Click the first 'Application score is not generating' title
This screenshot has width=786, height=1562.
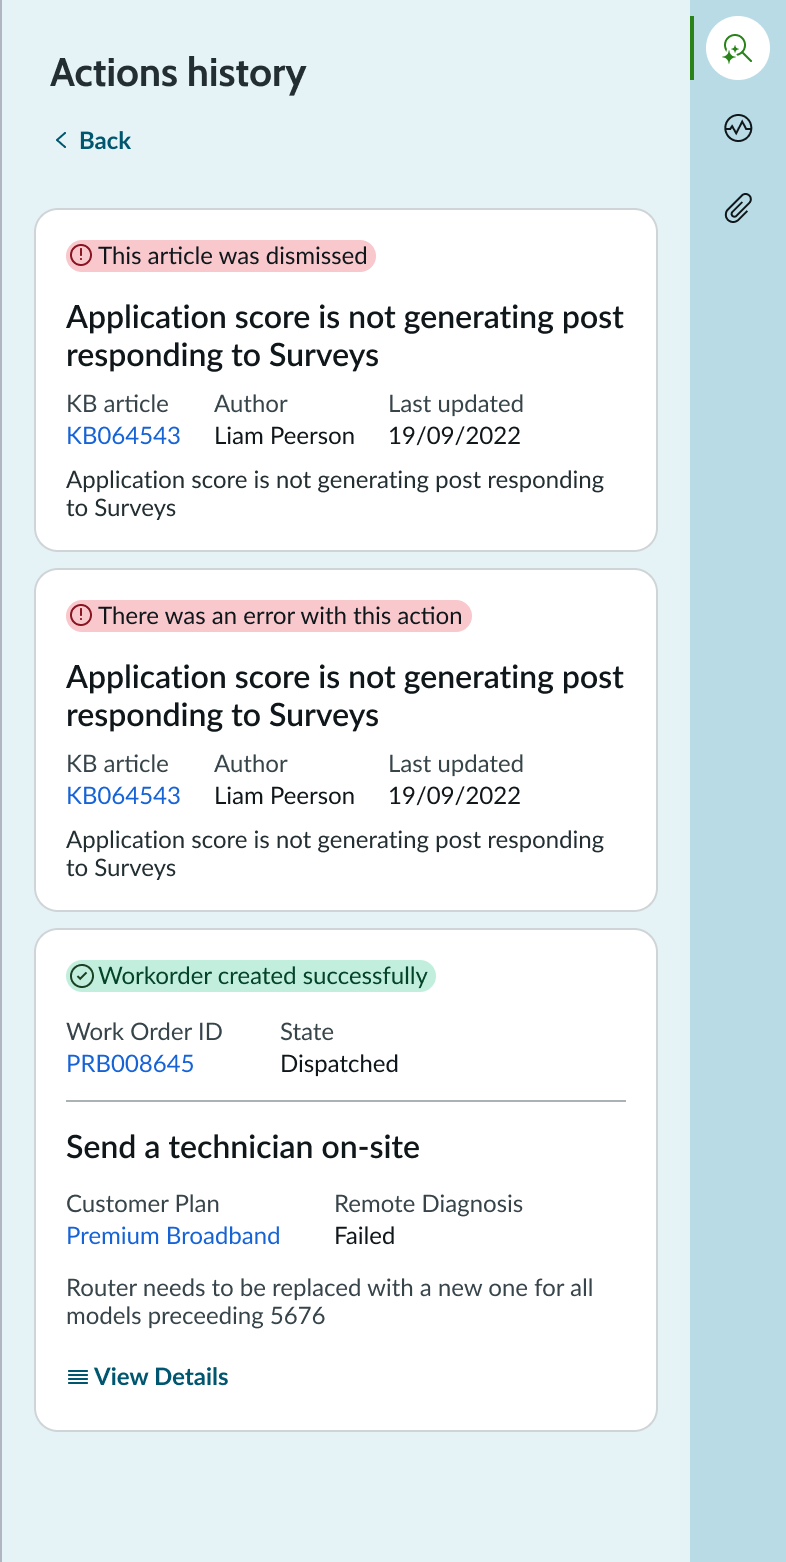click(344, 335)
